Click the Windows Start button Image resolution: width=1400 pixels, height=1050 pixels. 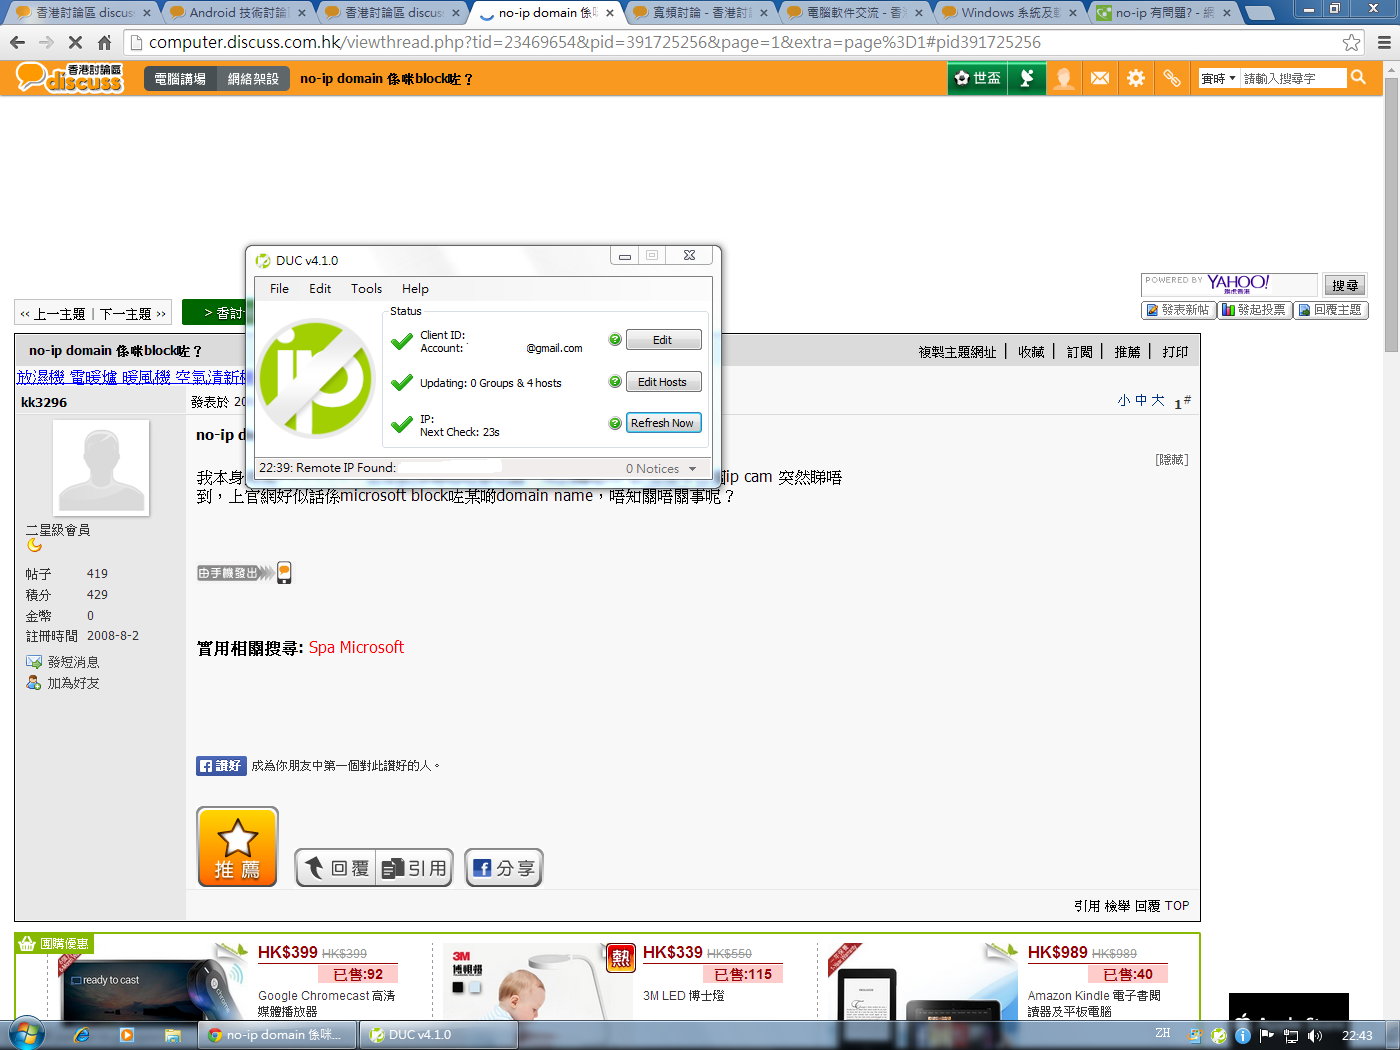(27, 1034)
